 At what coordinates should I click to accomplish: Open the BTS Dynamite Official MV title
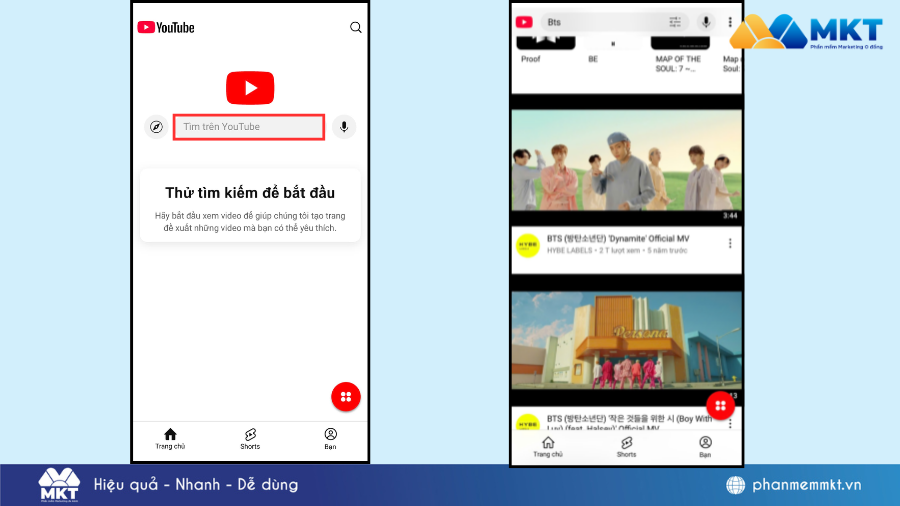click(x=618, y=239)
